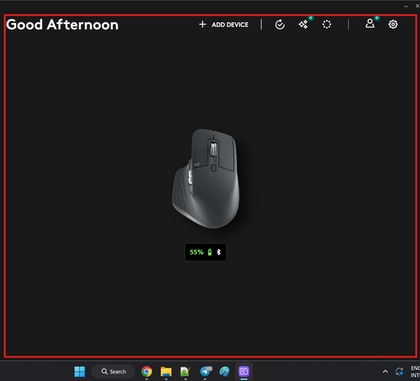Image resolution: width=420 pixels, height=381 pixels.
Task: Expand the system tray hidden icons chevron
Action: coord(385,371)
